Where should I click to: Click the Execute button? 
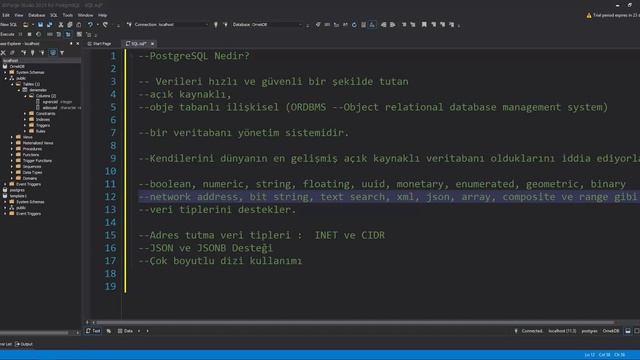7,35
